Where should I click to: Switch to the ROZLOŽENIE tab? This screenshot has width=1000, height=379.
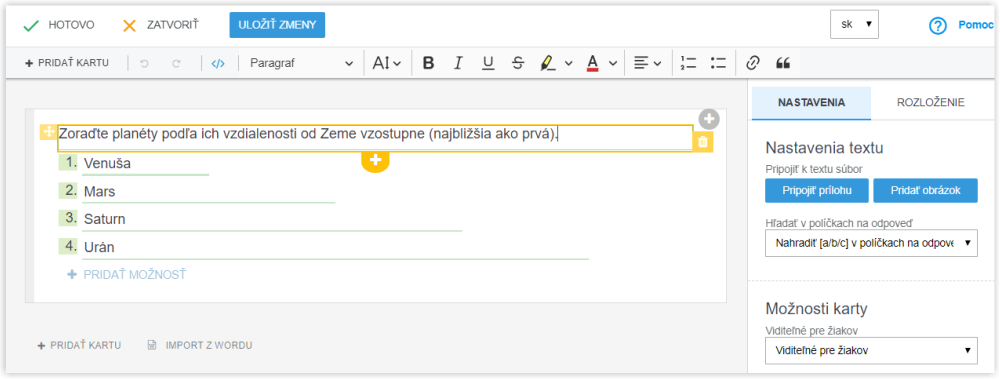(930, 102)
